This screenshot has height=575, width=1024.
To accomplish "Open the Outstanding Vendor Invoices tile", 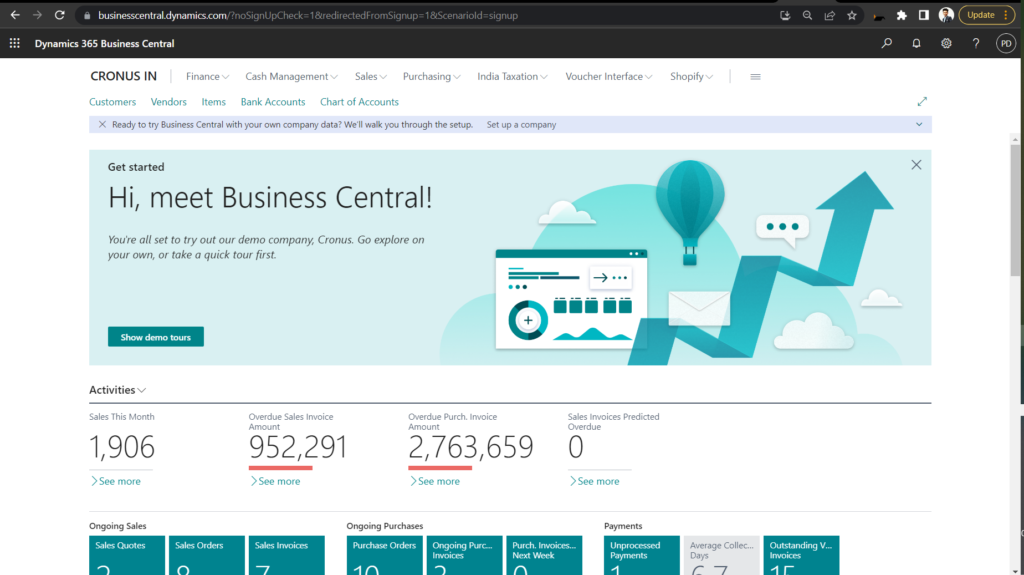I will (x=801, y=555).
